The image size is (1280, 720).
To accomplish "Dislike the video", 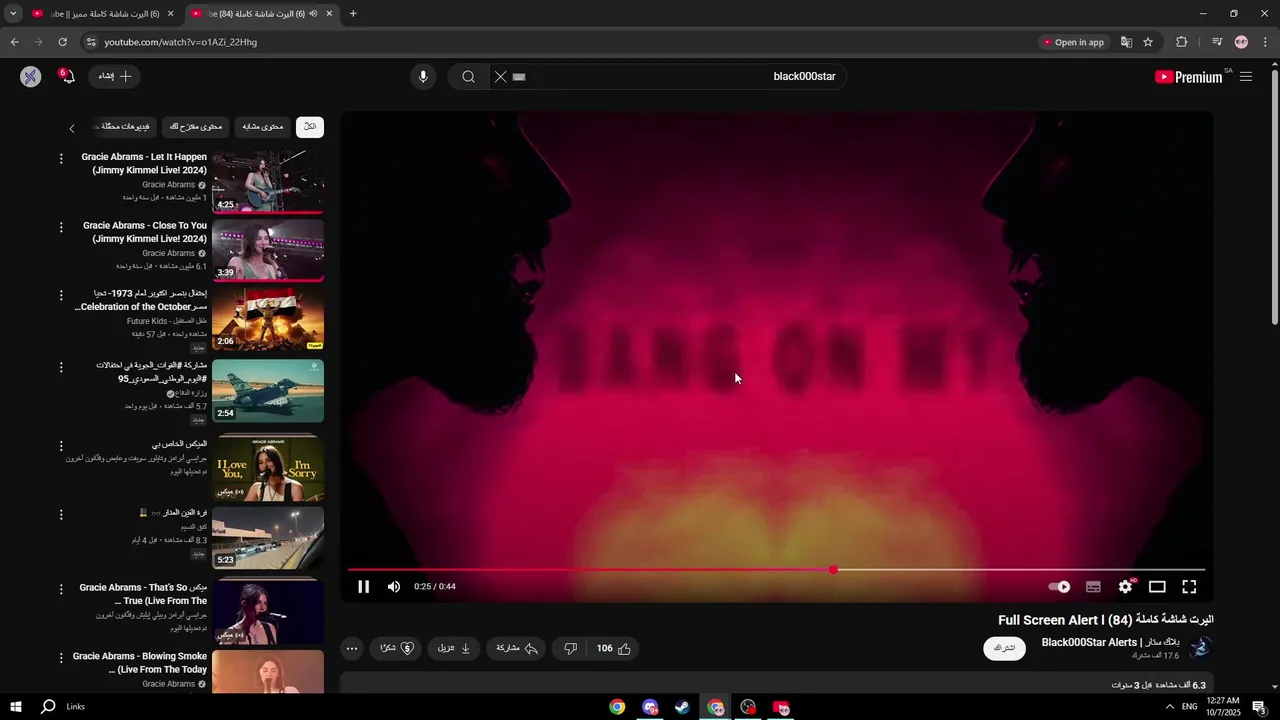I will [570, 648].
